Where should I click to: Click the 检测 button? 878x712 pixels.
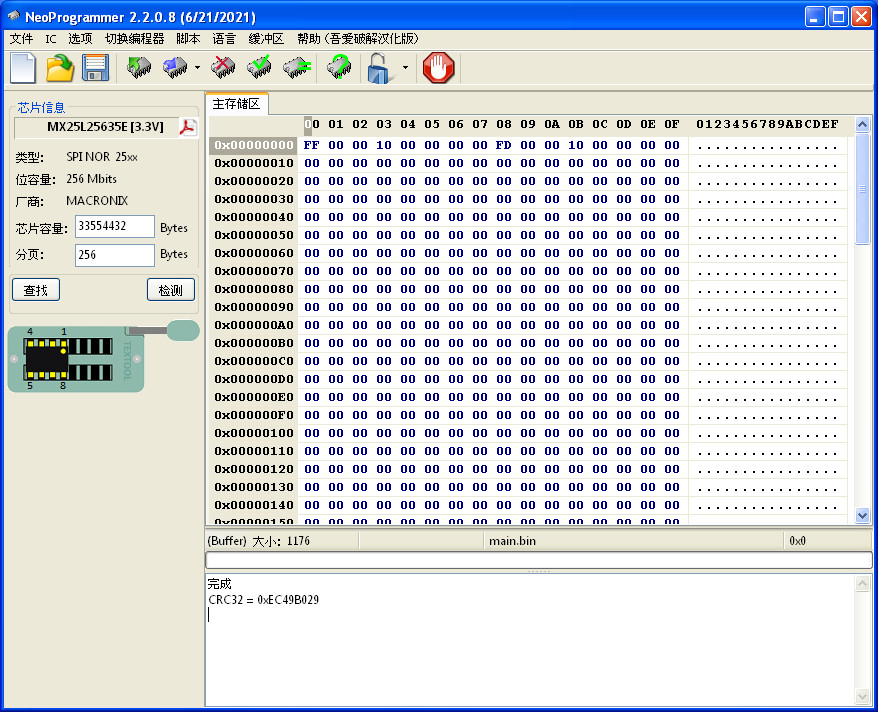tap(171, 290)
